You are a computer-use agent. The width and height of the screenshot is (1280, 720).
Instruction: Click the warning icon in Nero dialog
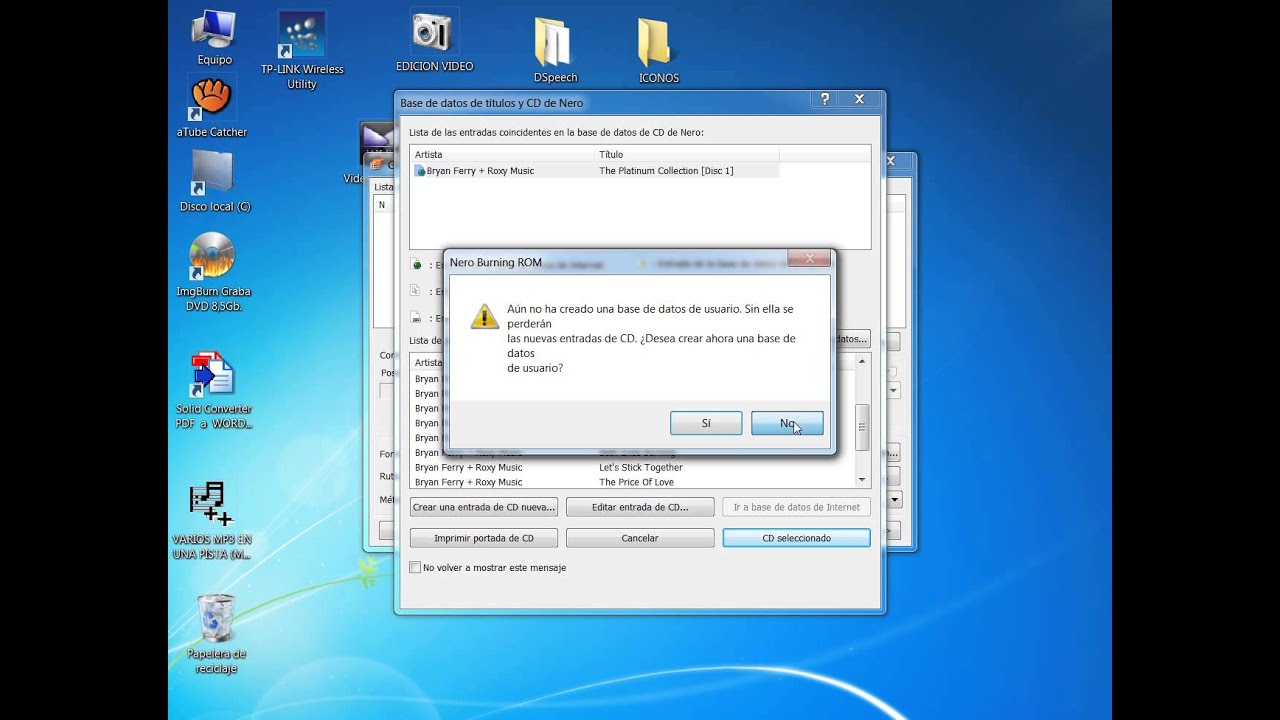pos(484,317)
